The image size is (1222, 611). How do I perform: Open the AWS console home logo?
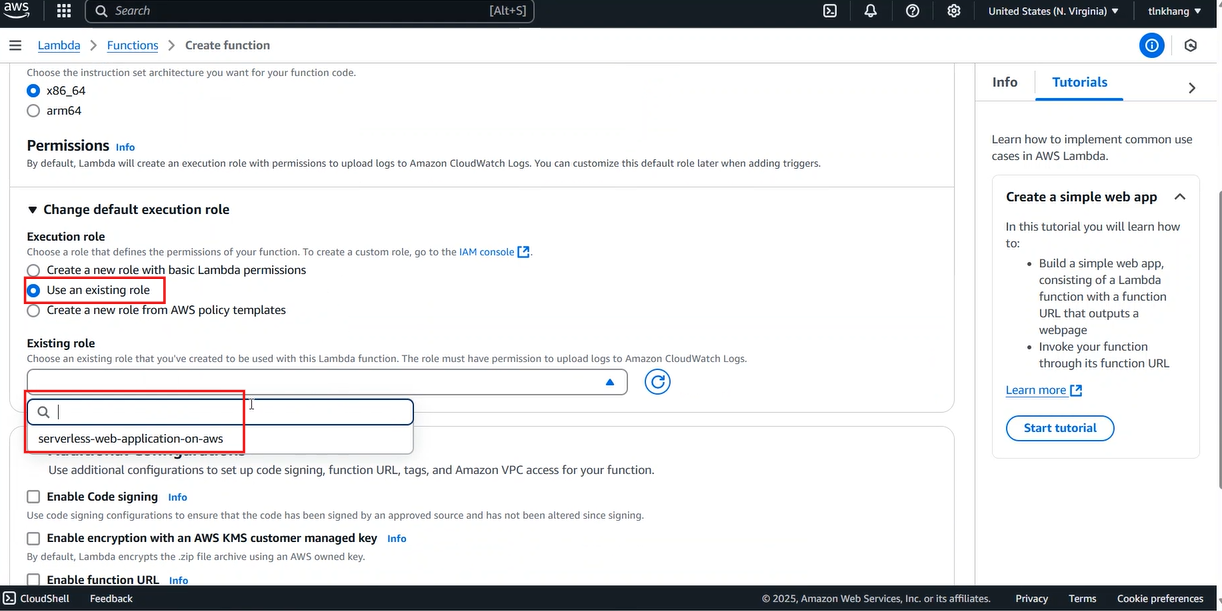click(17, 11)
